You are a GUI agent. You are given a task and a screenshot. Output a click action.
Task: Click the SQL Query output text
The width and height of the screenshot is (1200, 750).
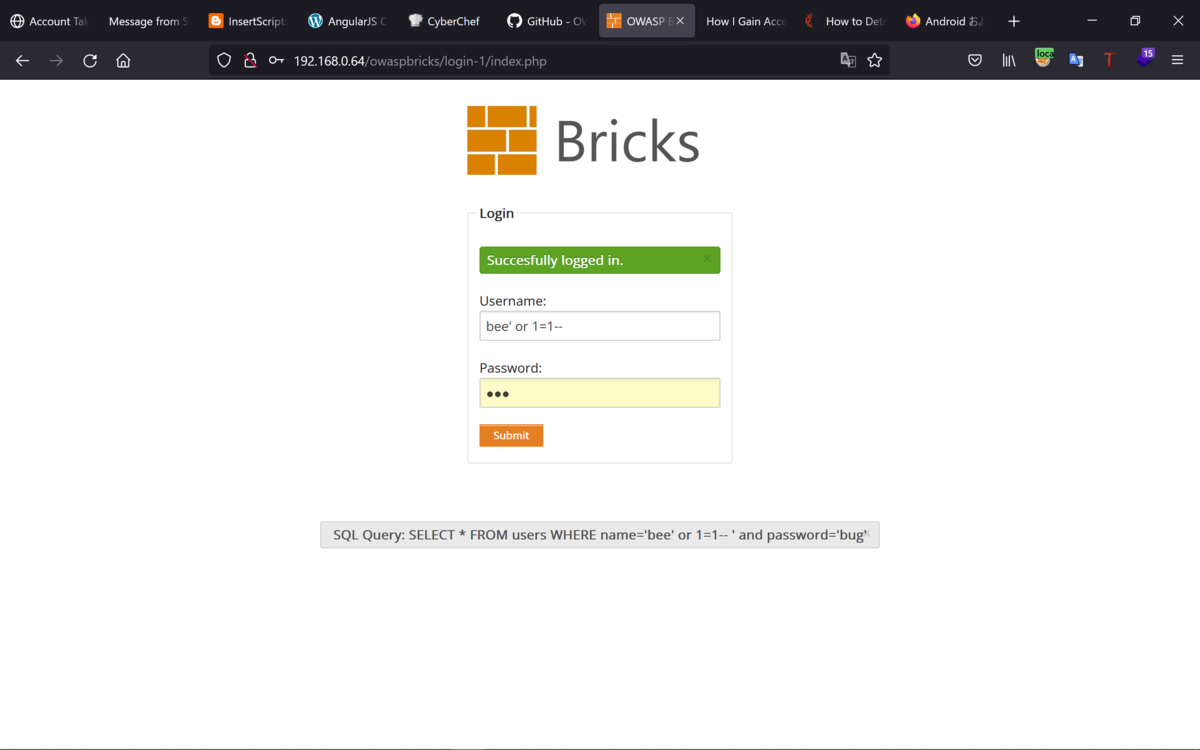600,535
